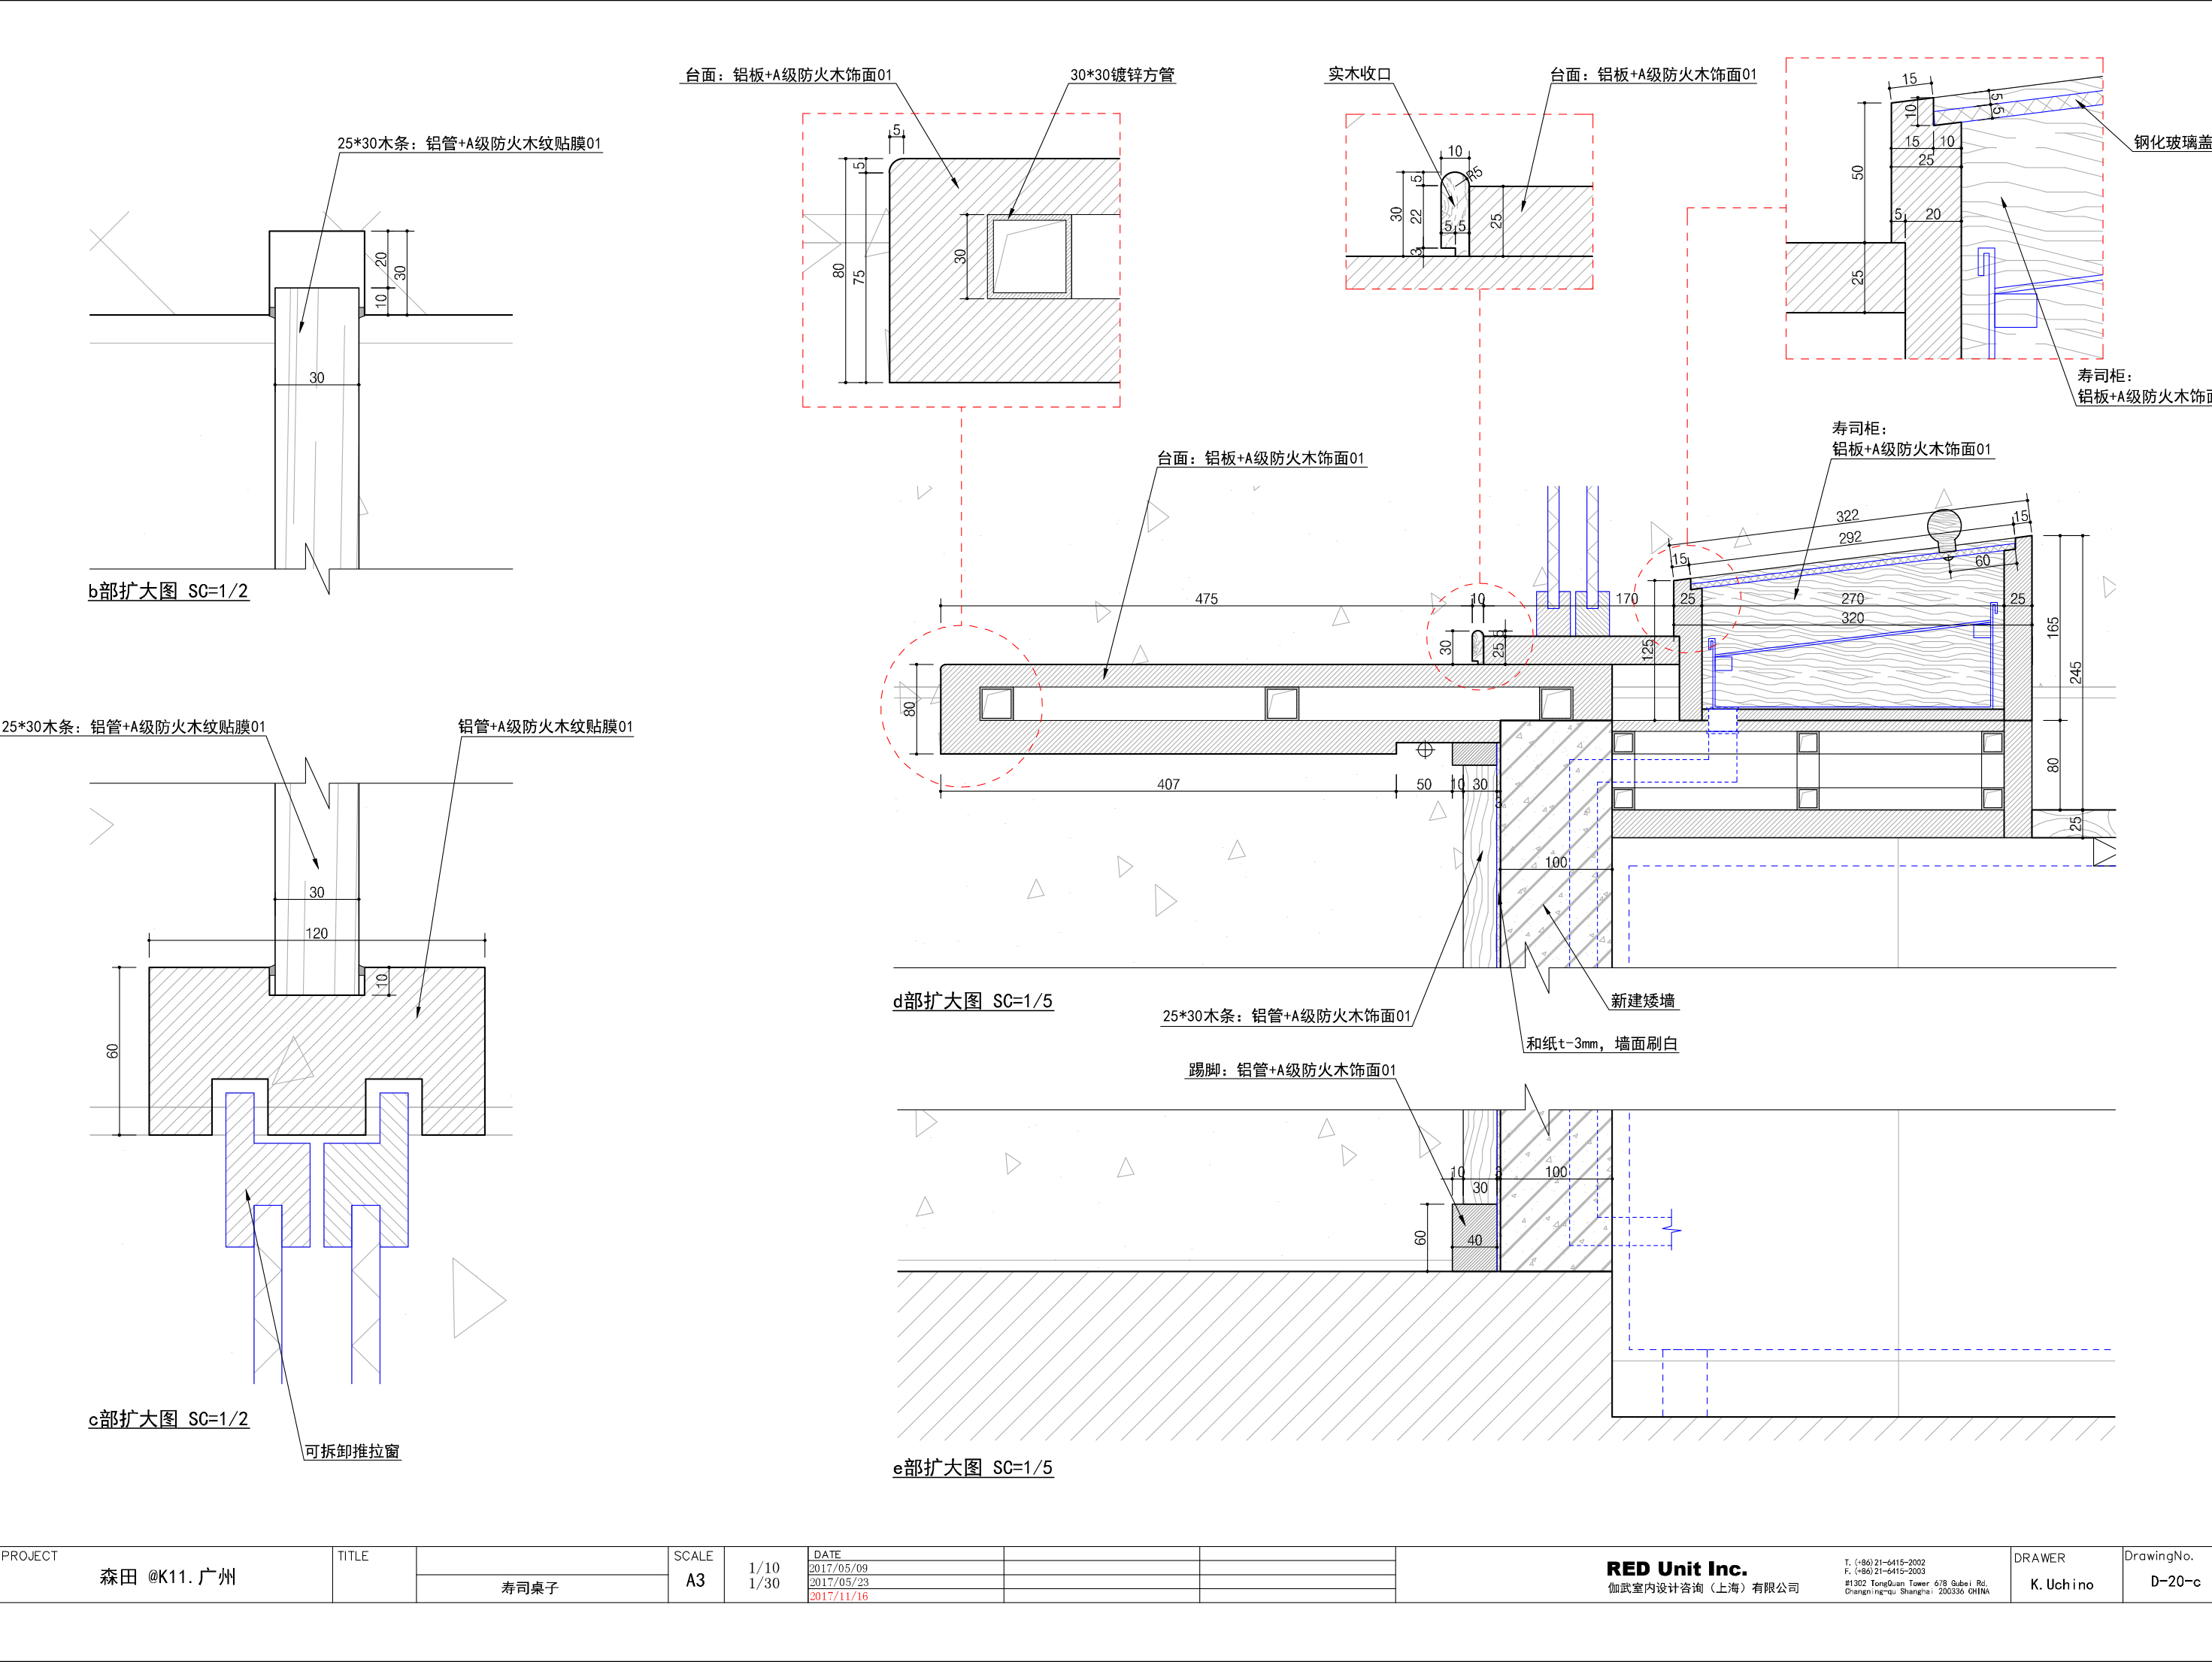Select the 120 dimension in detail c
This screenshot has width=2212, height=1662.
tap(316, 934)
